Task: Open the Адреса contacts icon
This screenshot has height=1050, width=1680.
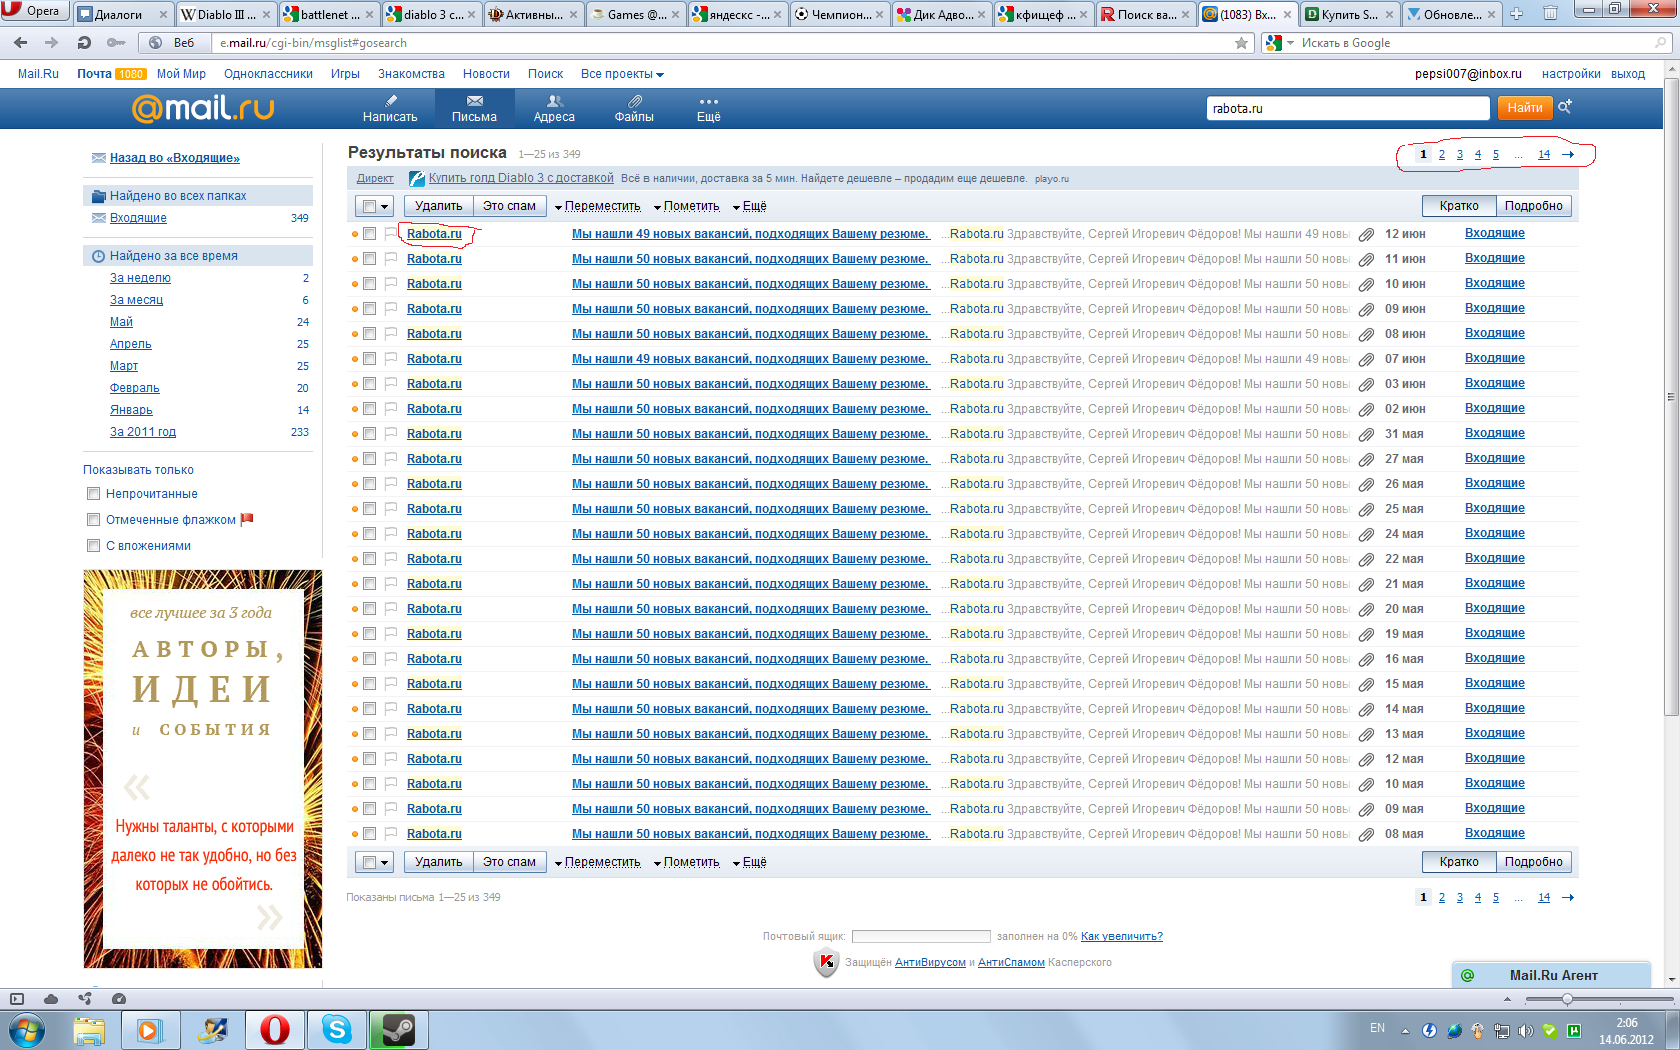Action: point(555,101)
